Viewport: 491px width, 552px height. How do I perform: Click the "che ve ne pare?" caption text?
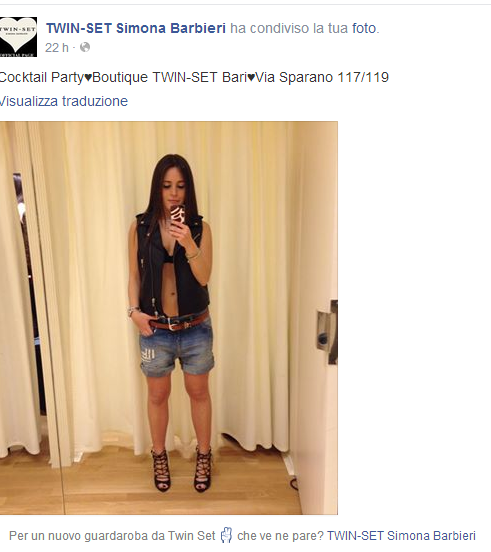pyautogui.click(x=280, y=536)
